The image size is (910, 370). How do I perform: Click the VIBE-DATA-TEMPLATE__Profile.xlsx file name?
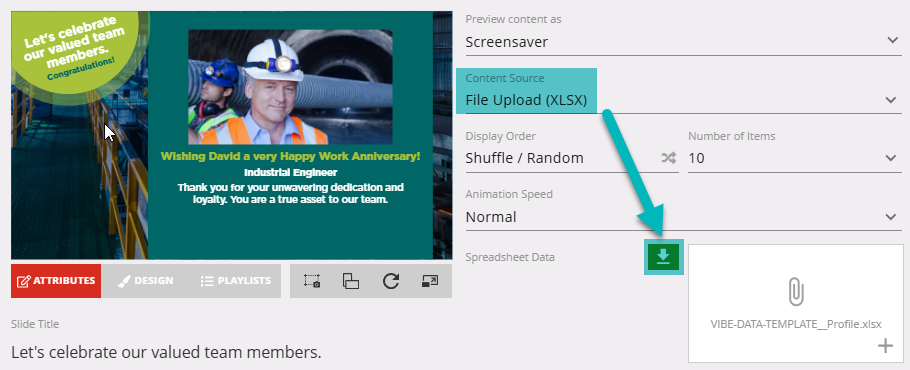pos(796,324)
